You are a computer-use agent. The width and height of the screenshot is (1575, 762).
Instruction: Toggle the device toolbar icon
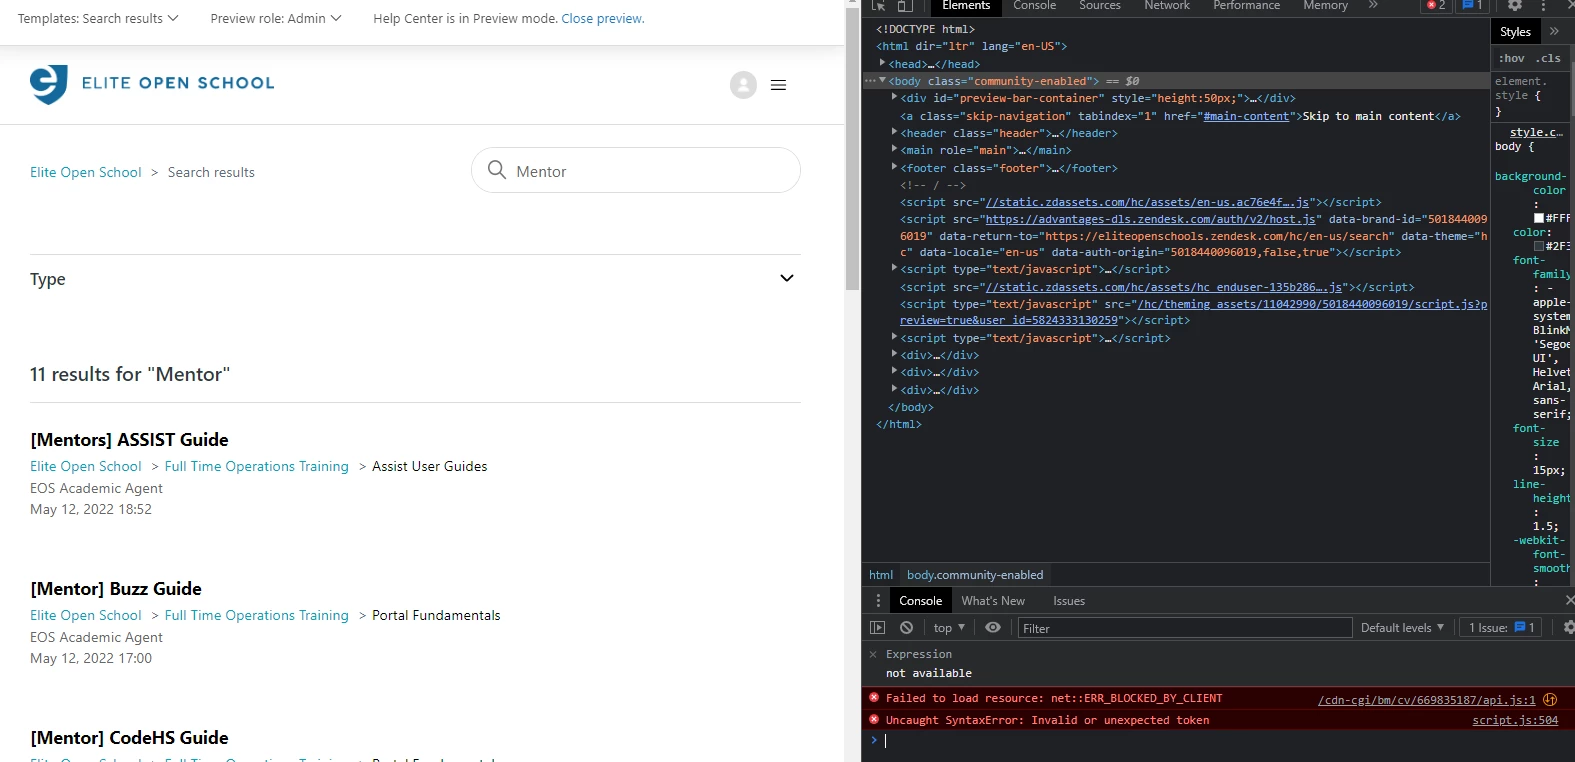(x=905, y=6)
